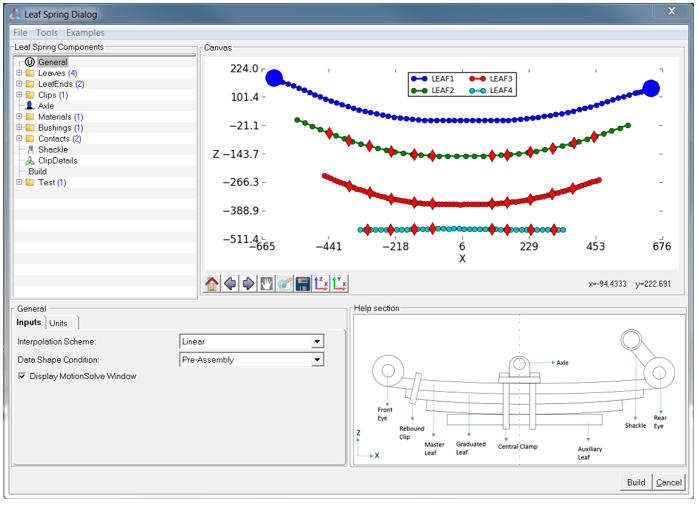Click the forward arrow in canvas toolbar
Screen dimensions: 698x506
248,284
